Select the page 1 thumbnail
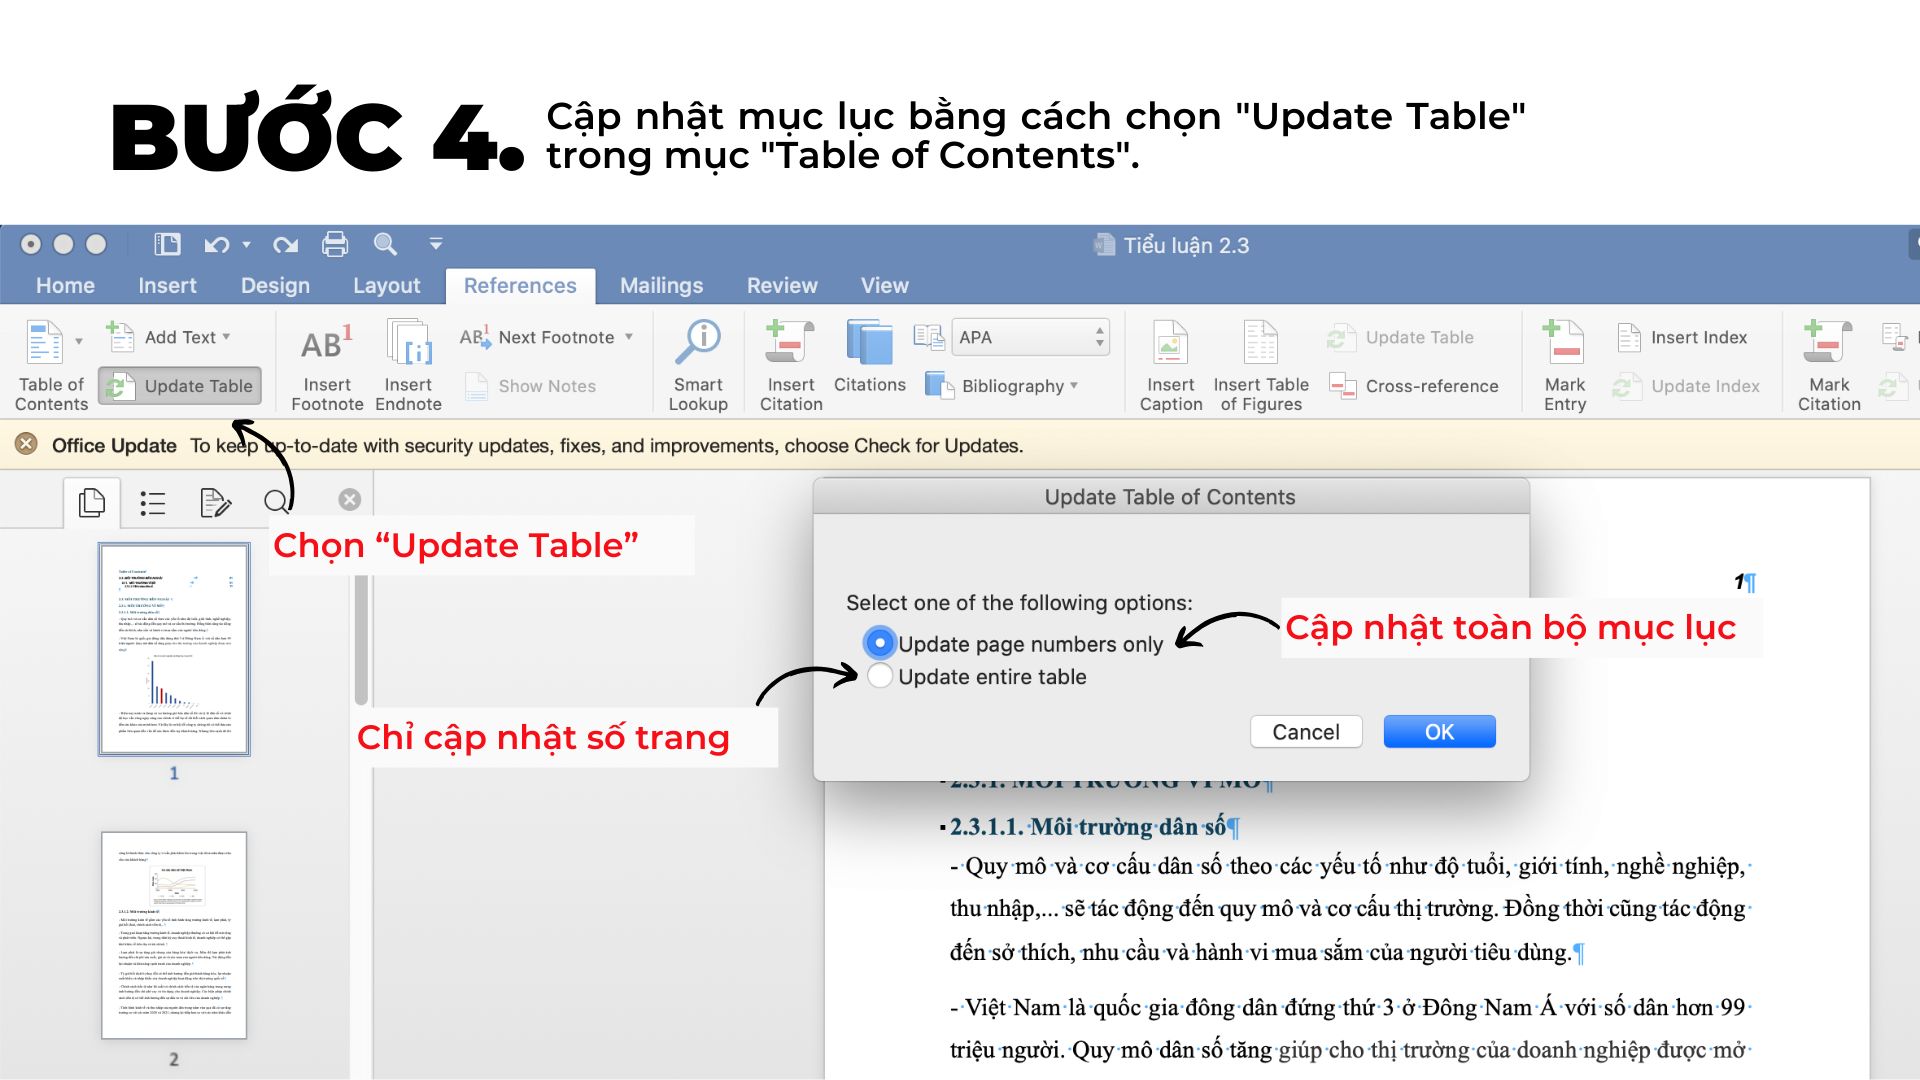 tap(174, 649)
